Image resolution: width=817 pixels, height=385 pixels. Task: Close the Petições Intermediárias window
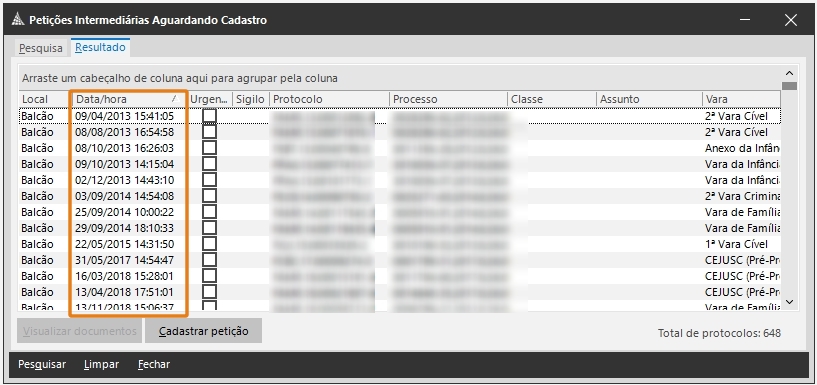(x=790, y=20)
